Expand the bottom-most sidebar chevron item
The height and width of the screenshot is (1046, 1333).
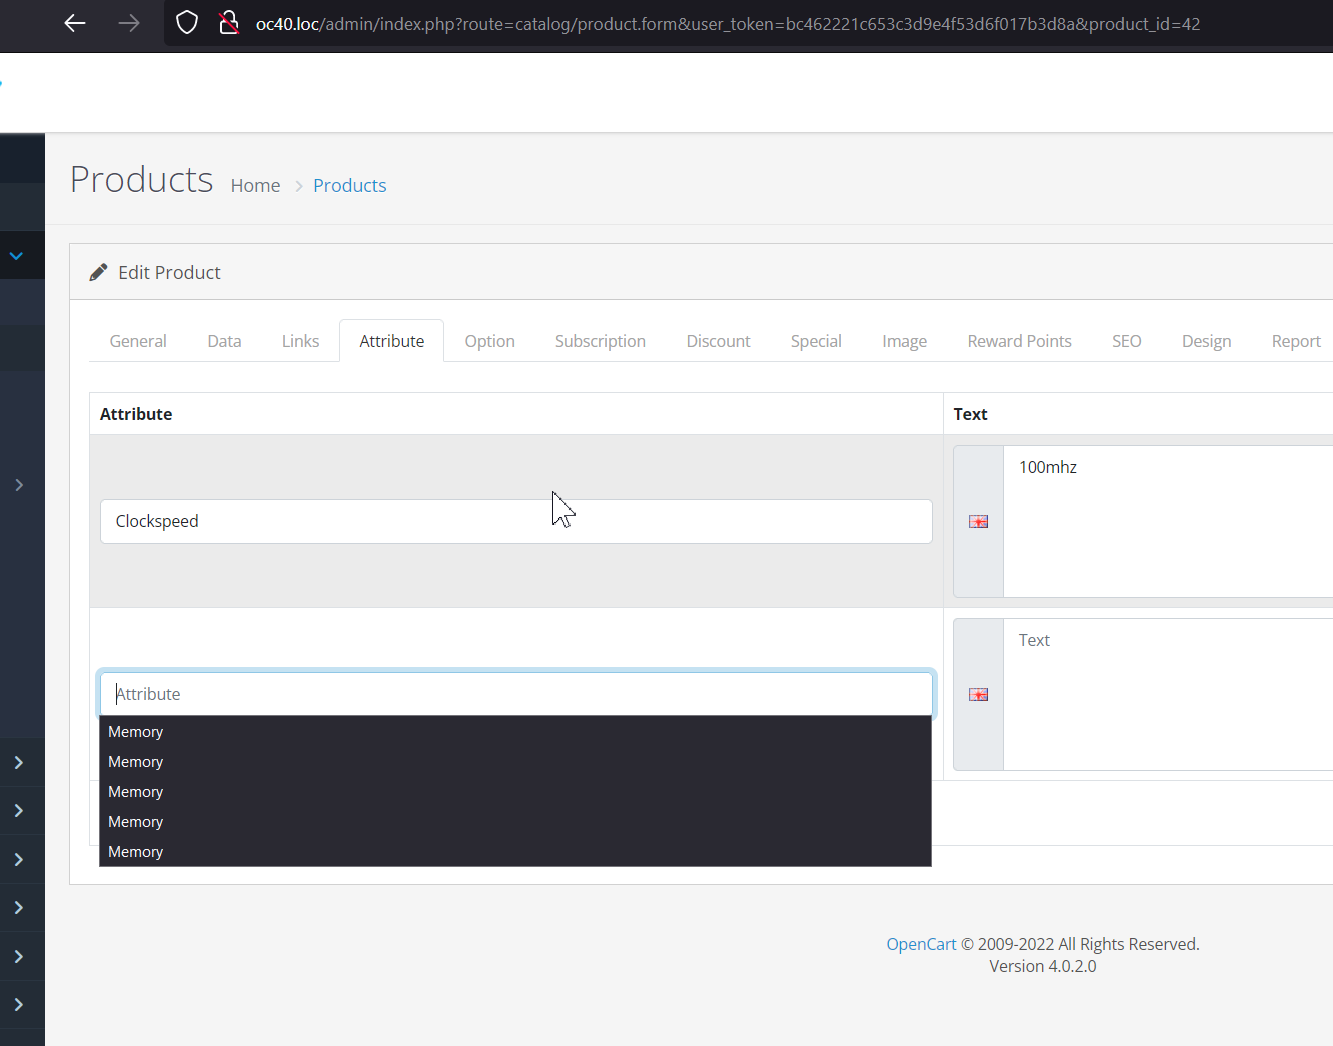pos(20,1005)
